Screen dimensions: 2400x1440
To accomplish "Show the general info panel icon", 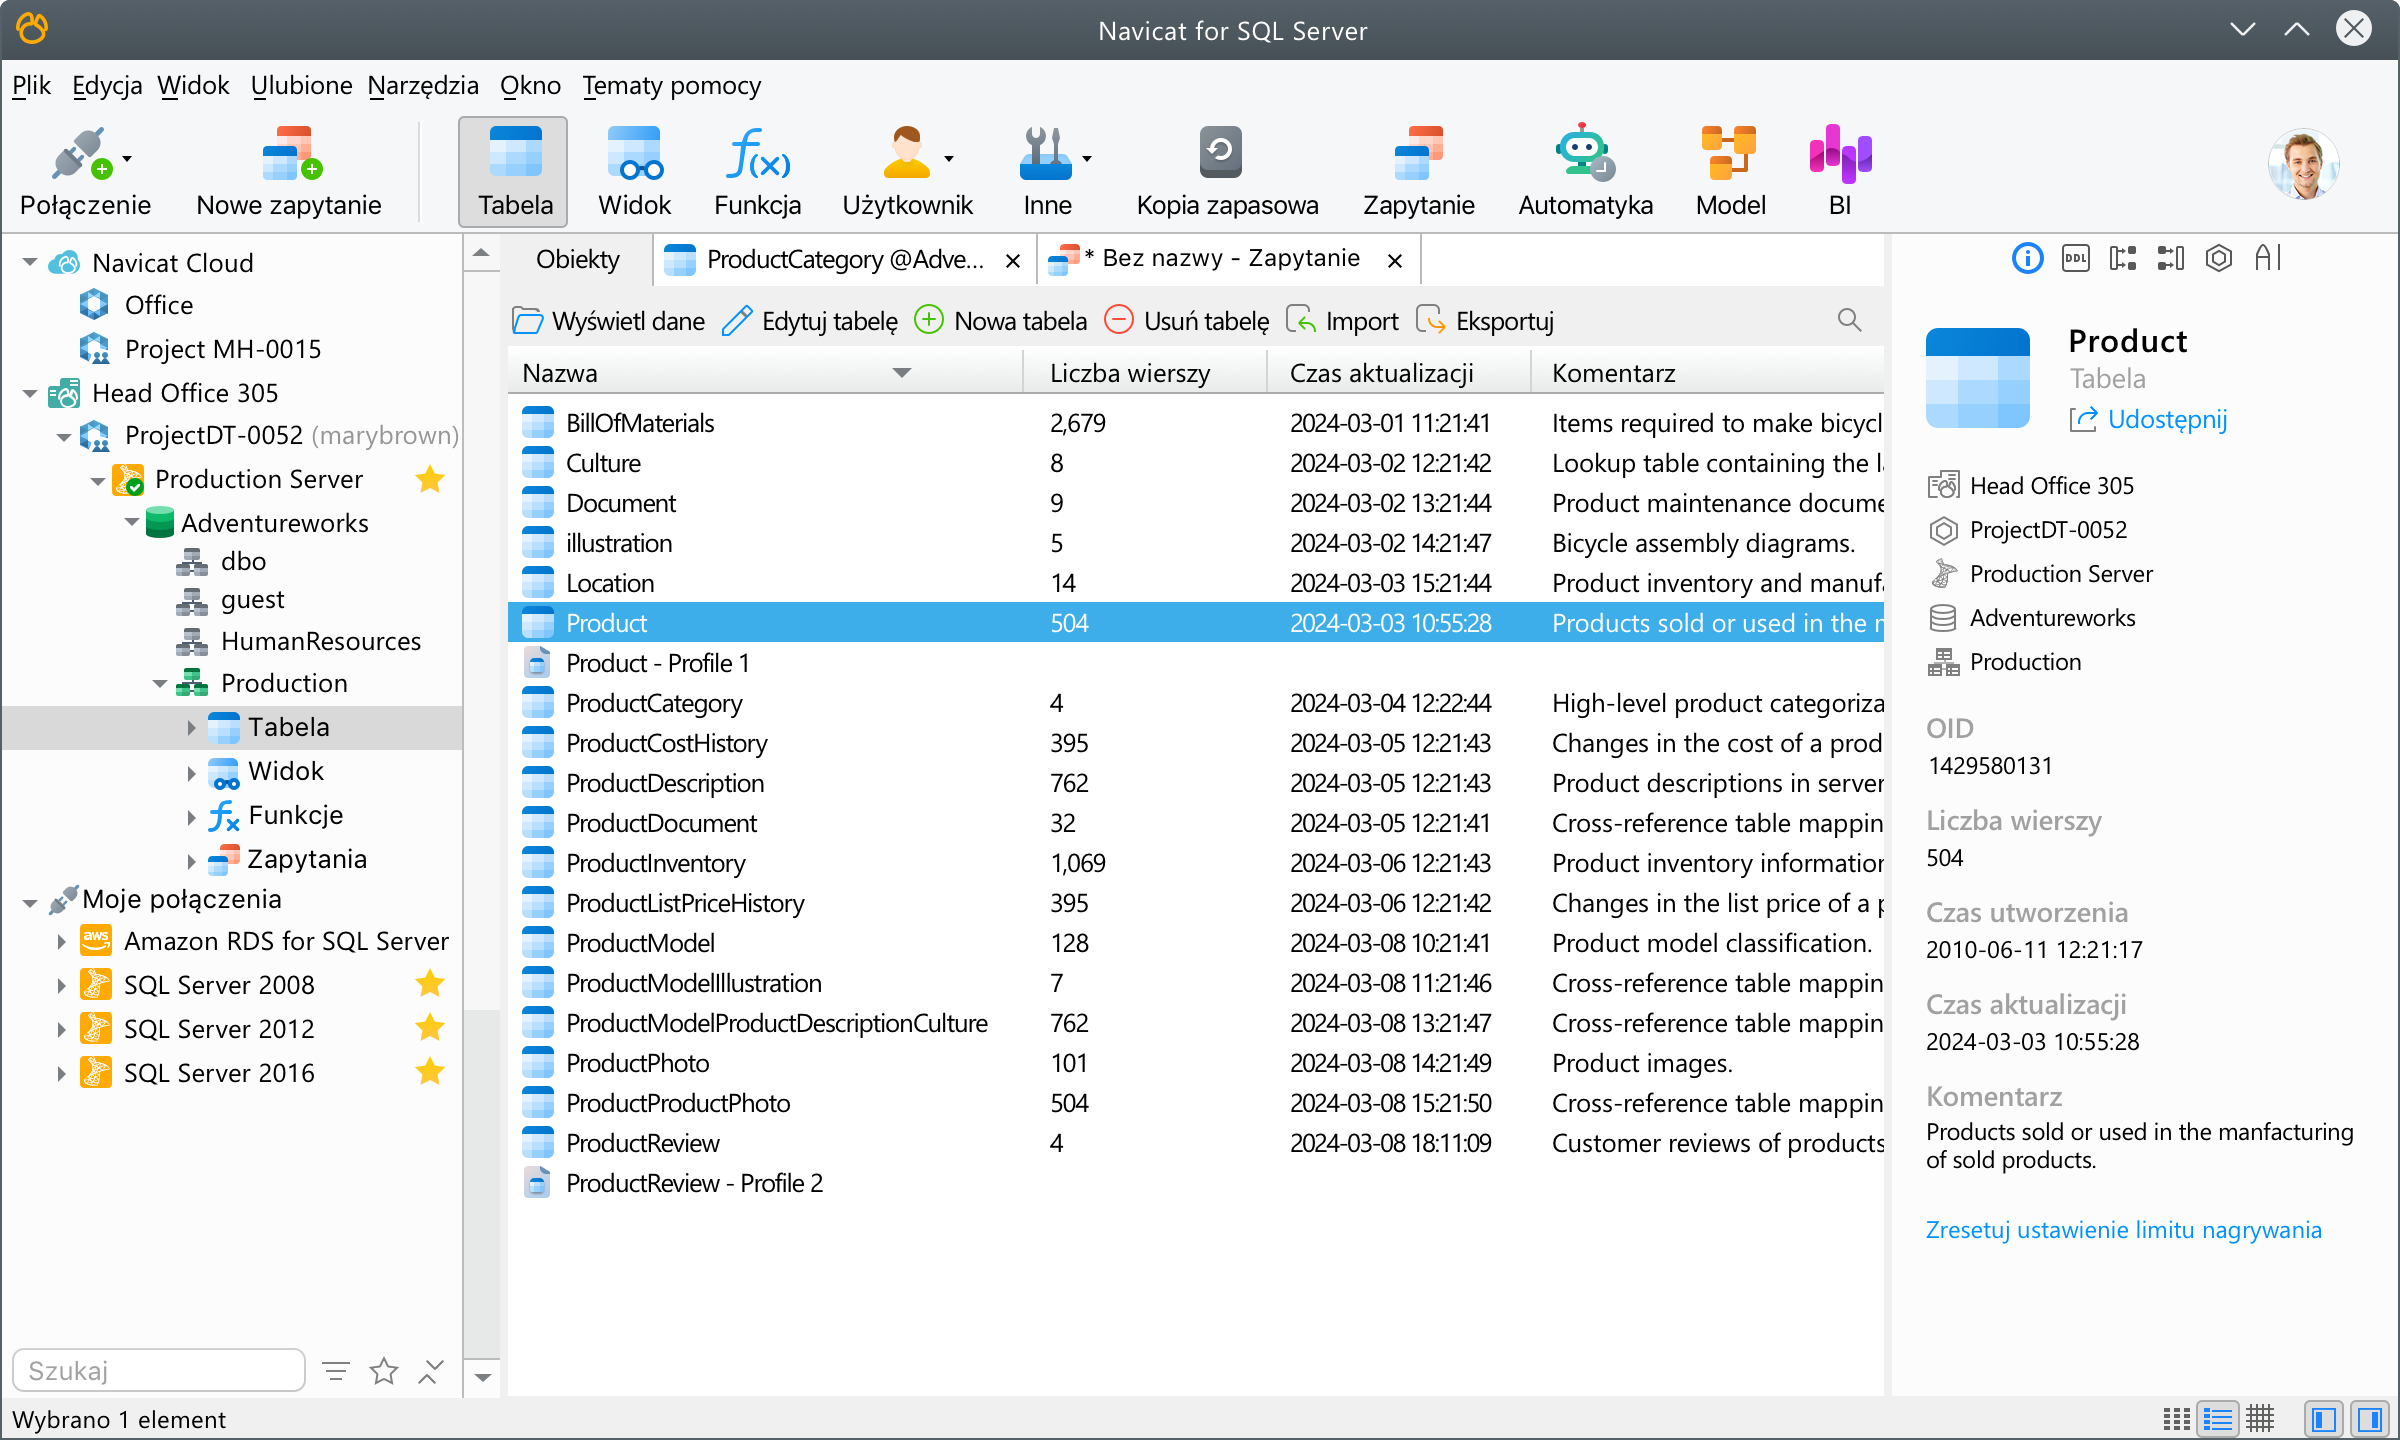I will 2027,259.
